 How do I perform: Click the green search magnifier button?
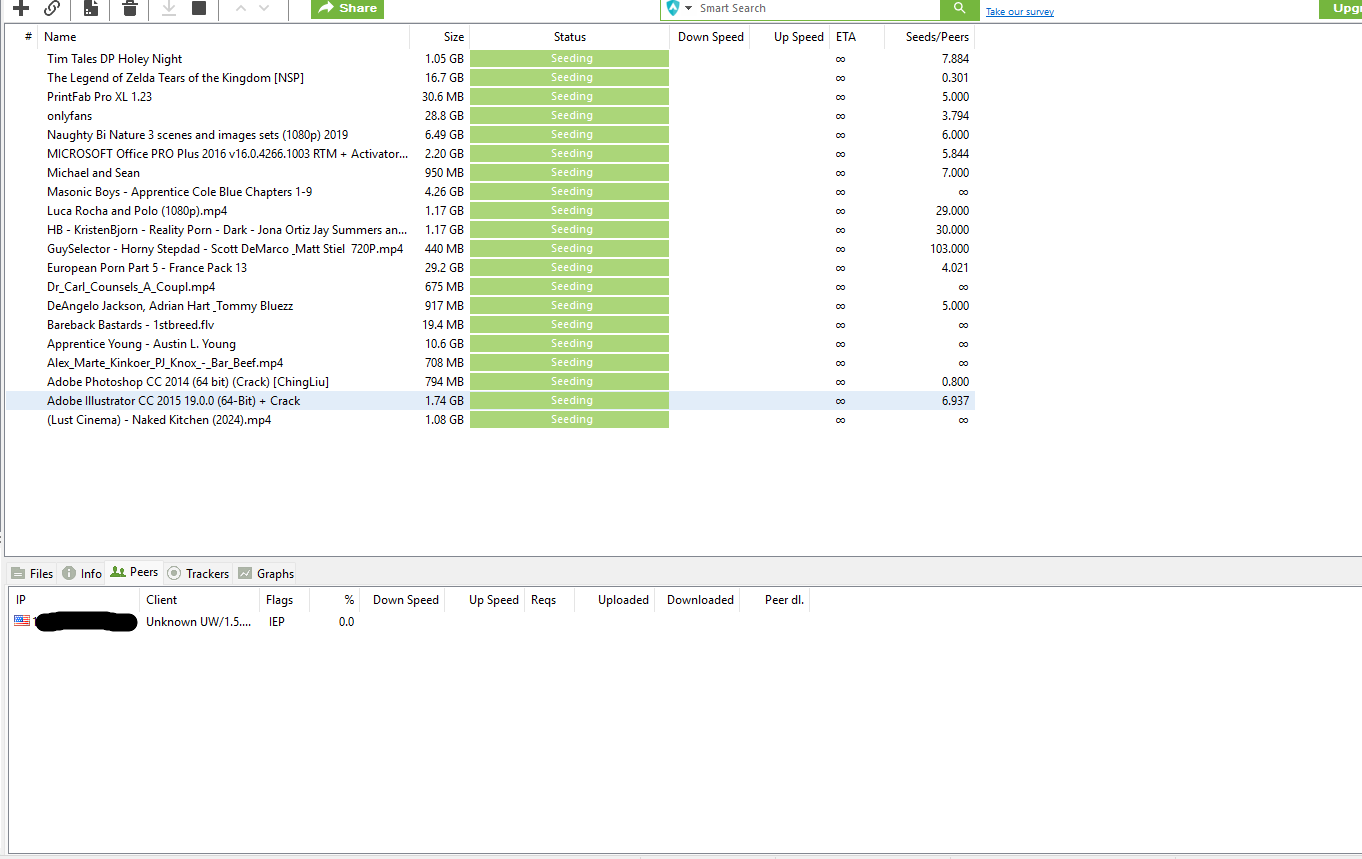point(959,8)
